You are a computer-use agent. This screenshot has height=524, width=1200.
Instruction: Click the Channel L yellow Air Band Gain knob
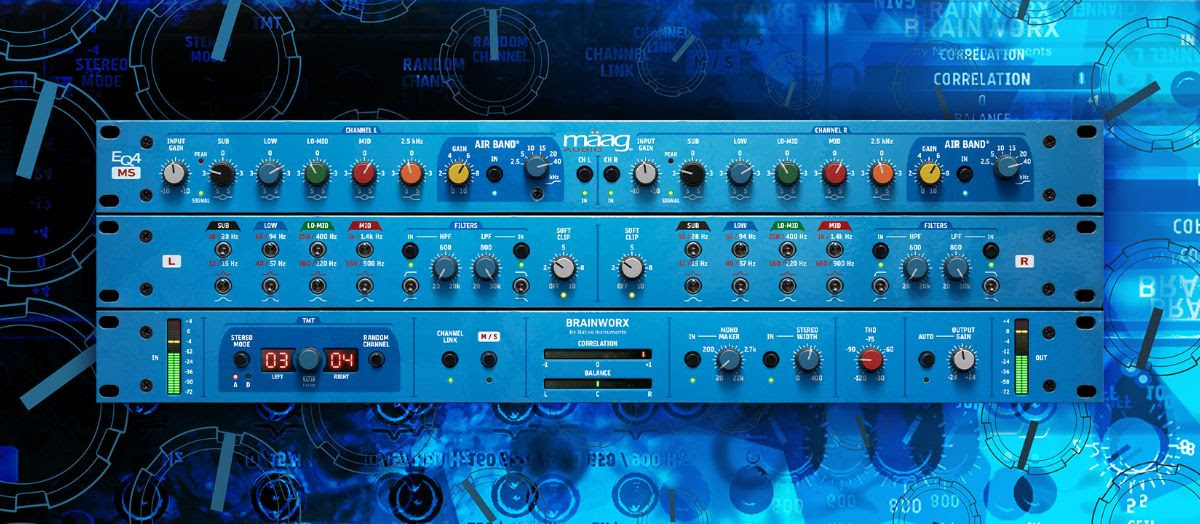[x=459, y=174]
